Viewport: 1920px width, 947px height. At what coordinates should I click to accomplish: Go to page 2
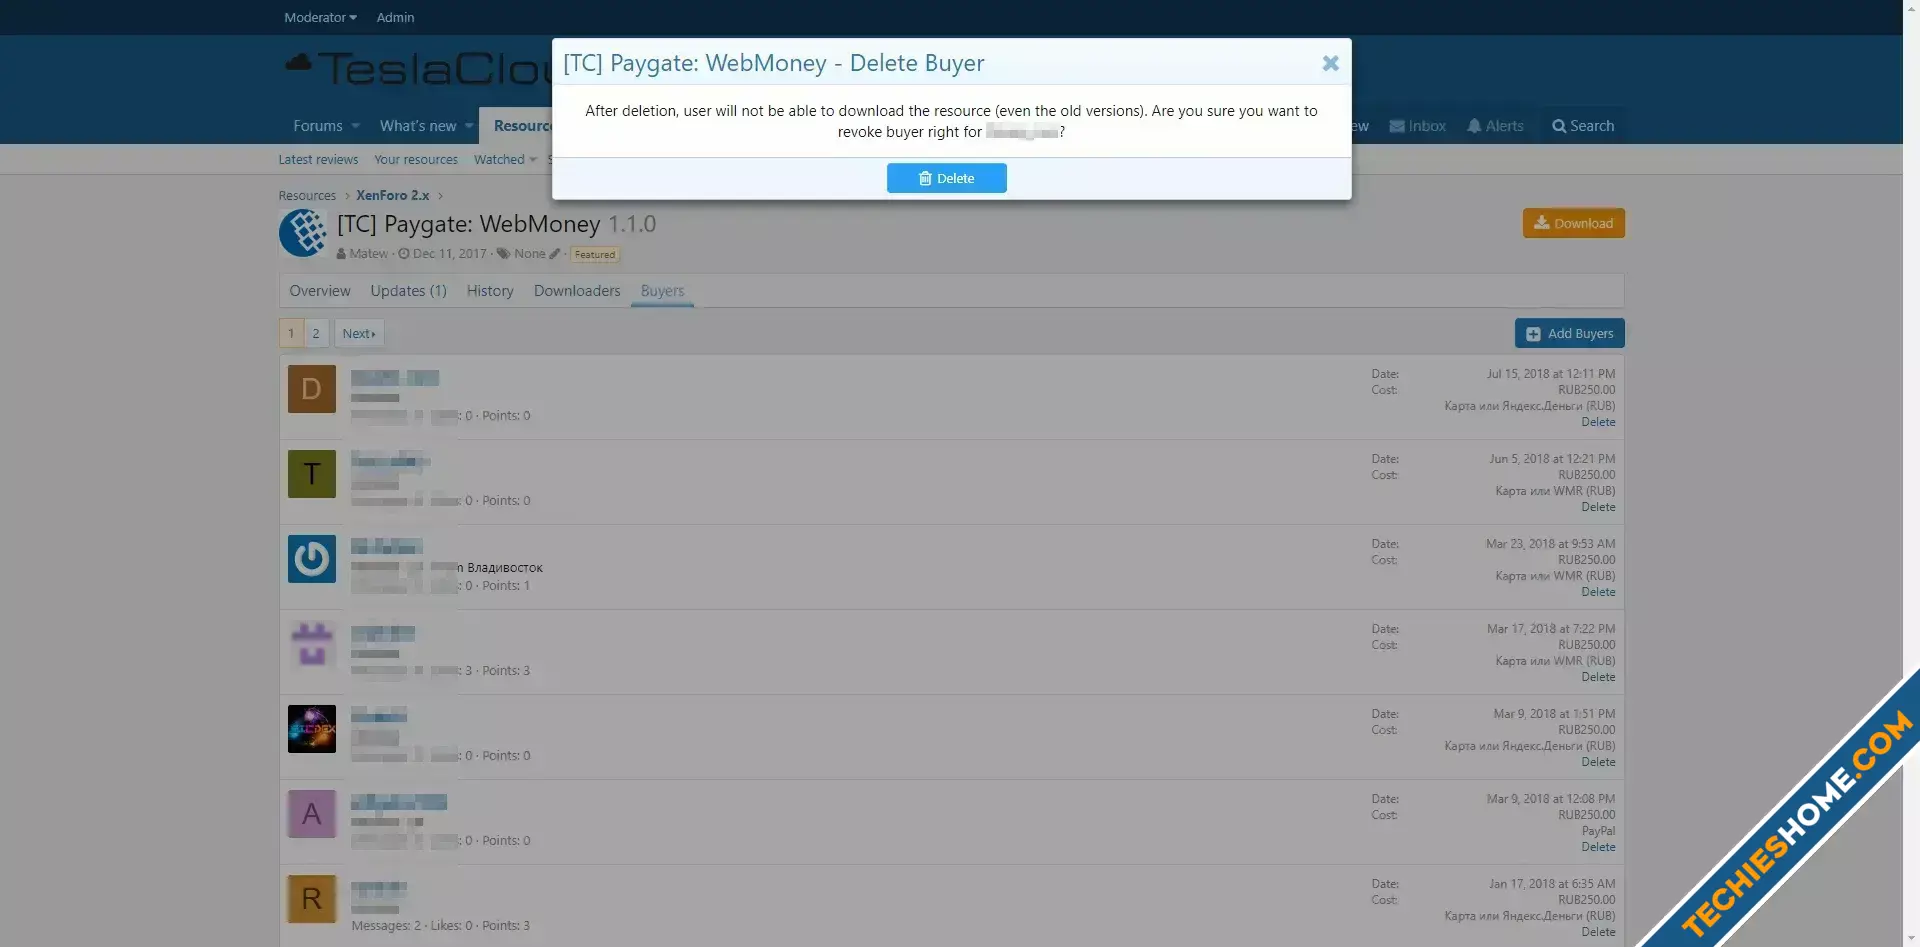(316, 334)
